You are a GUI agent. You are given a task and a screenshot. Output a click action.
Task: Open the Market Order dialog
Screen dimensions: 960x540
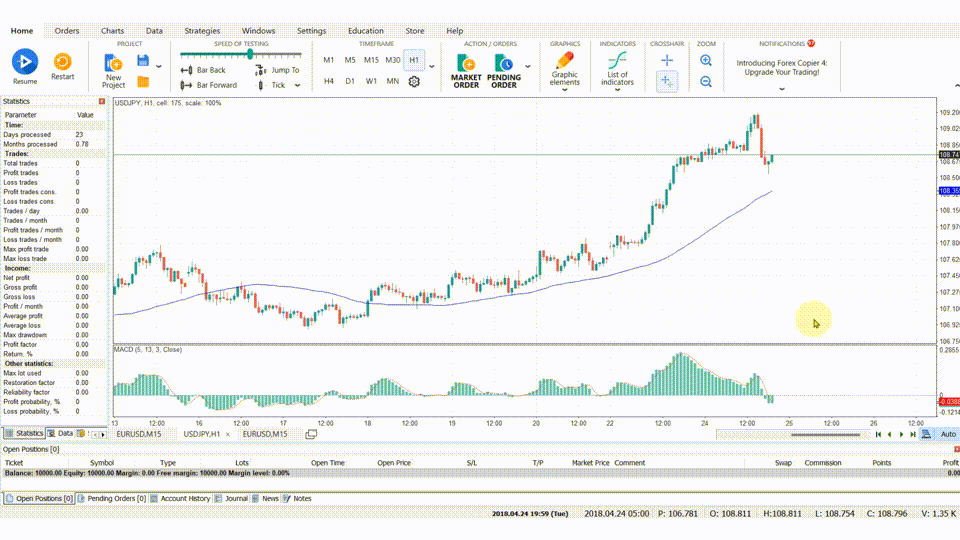[466, 70]
